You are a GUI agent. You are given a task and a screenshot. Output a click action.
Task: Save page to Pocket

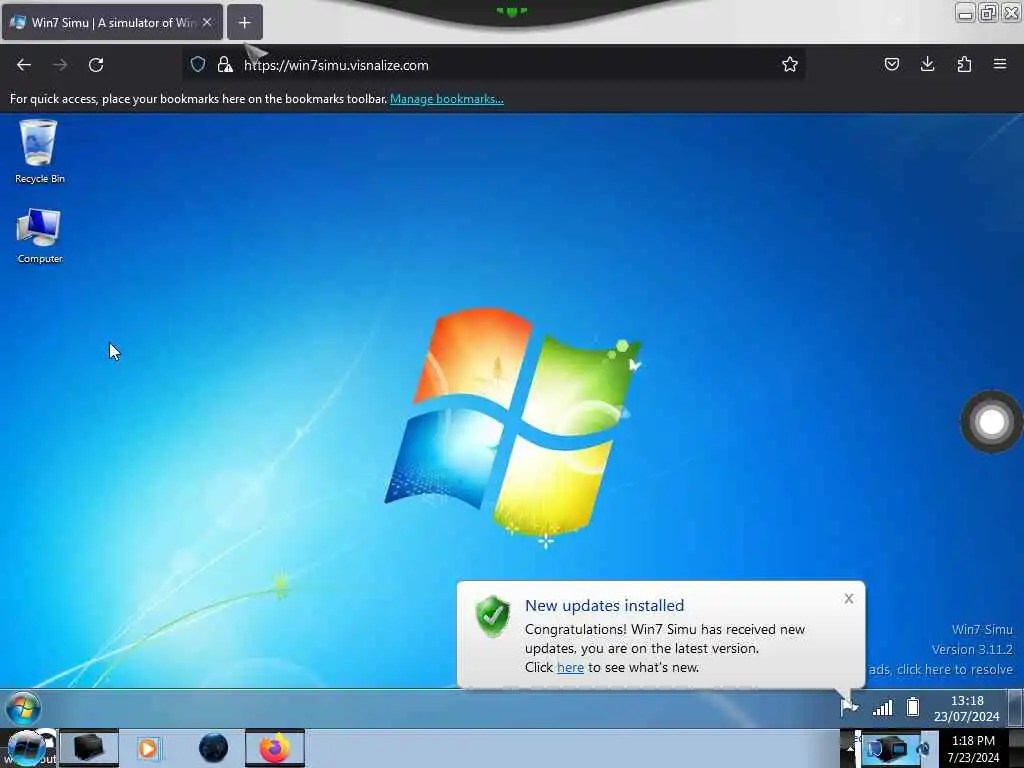click(892, 64)
